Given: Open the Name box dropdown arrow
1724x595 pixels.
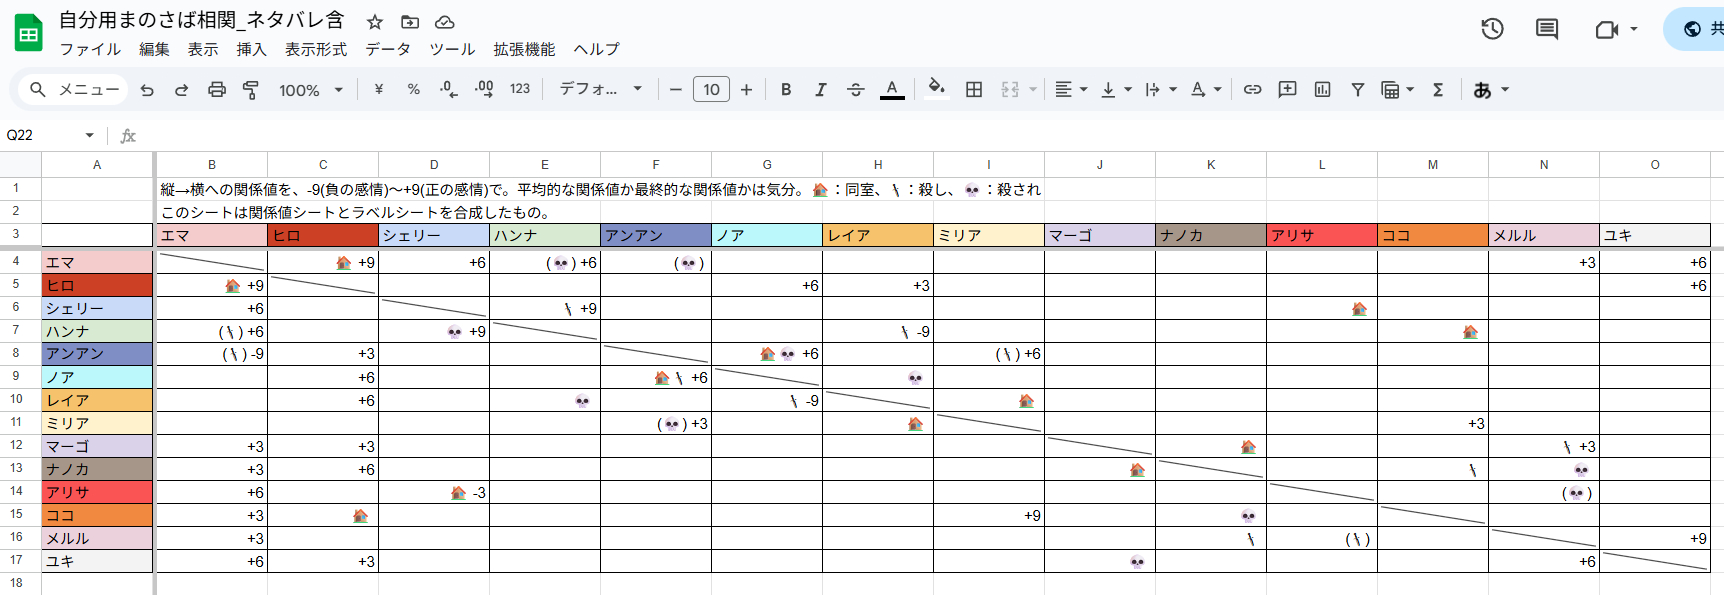Looking at the screenshot, I should (90, 135).
